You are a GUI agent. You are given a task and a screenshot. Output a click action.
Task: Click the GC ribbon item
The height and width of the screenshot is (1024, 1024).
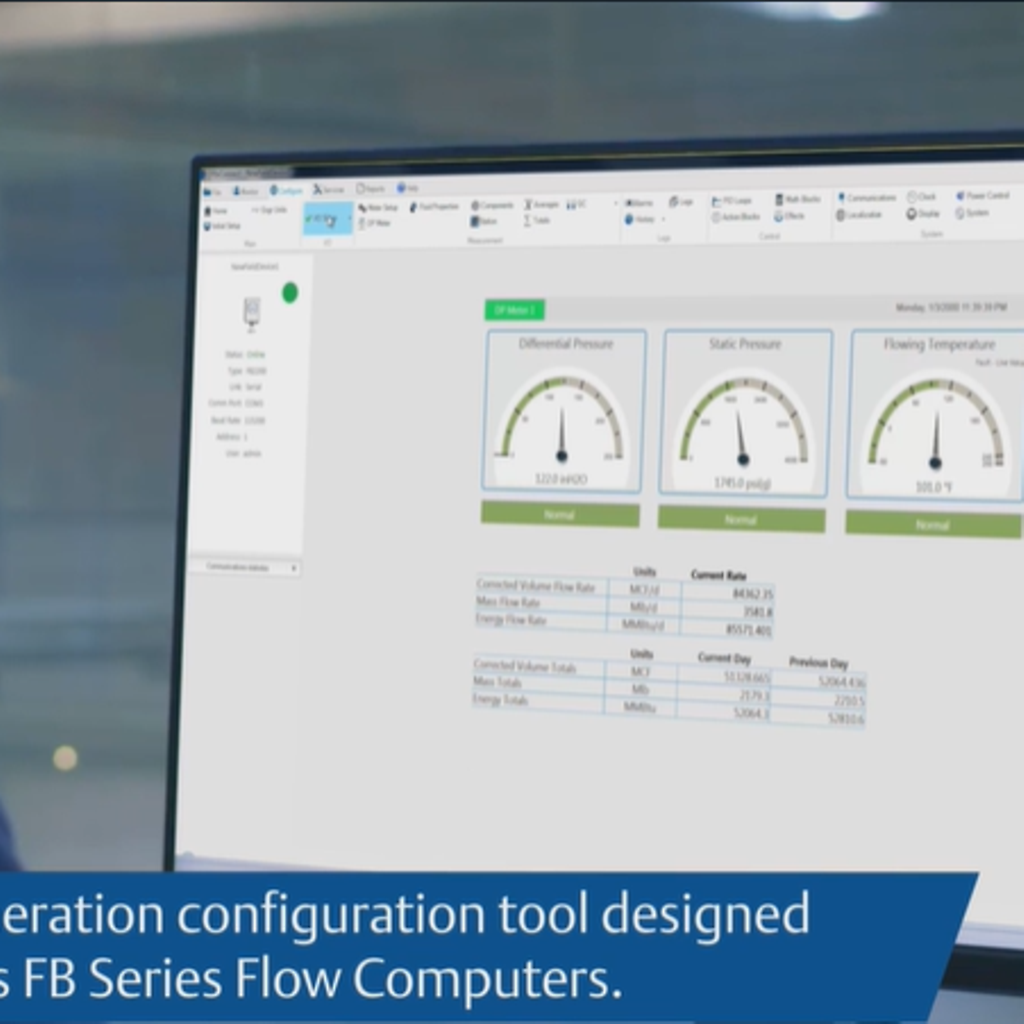click(x=577, y=204)
